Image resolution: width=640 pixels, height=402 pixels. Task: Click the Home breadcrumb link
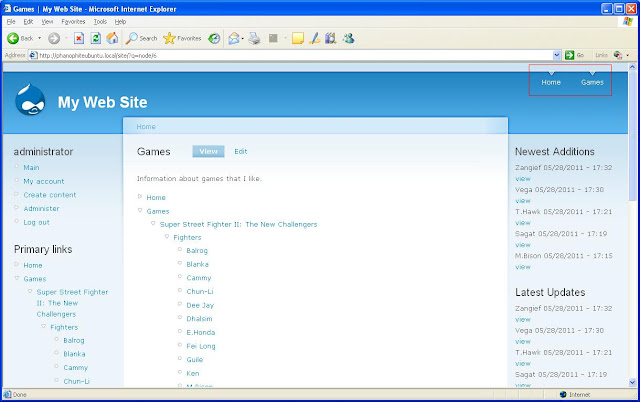point(146,127)
